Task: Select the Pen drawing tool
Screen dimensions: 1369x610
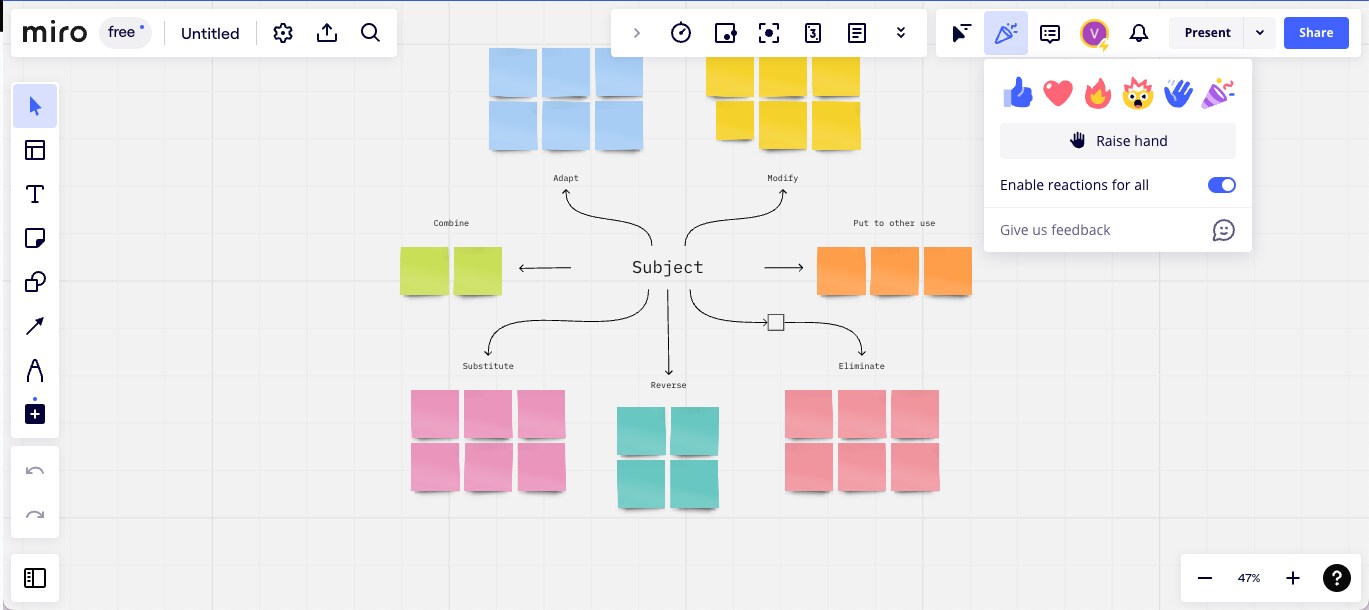Action: point(35,370)
